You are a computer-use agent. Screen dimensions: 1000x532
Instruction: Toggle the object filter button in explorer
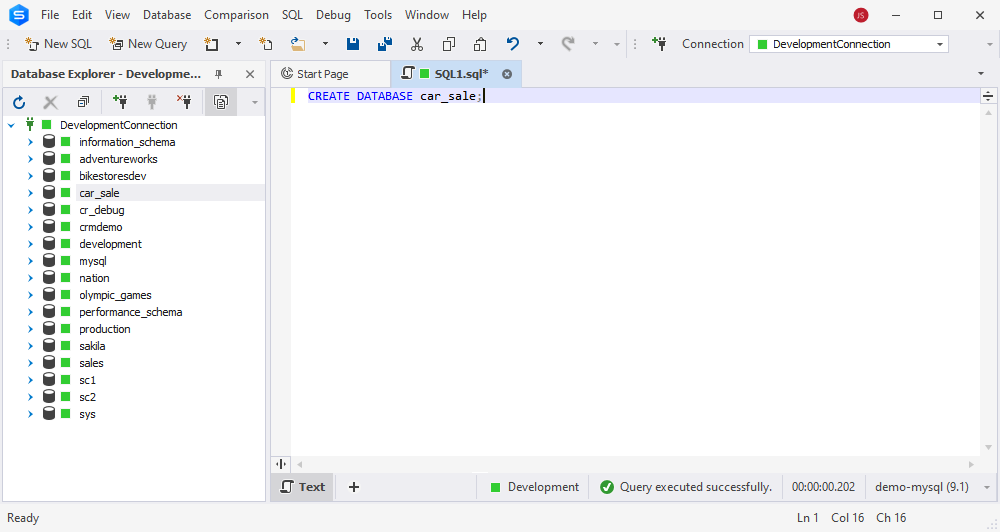click(221, 102)
